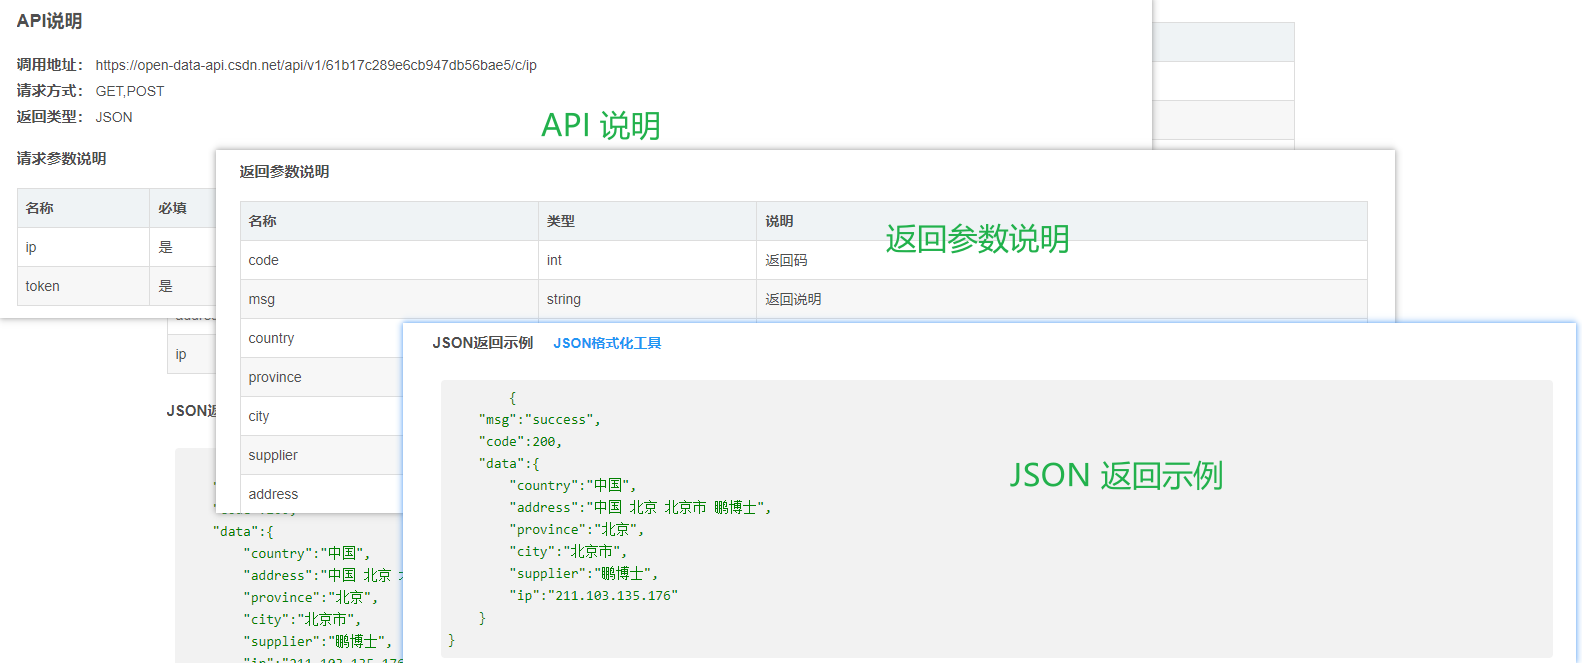Click the JSON返回示例 heading beside the tool link
Image resolution: width=1582 pixels, height=663 pixels.
click(482, 343)
